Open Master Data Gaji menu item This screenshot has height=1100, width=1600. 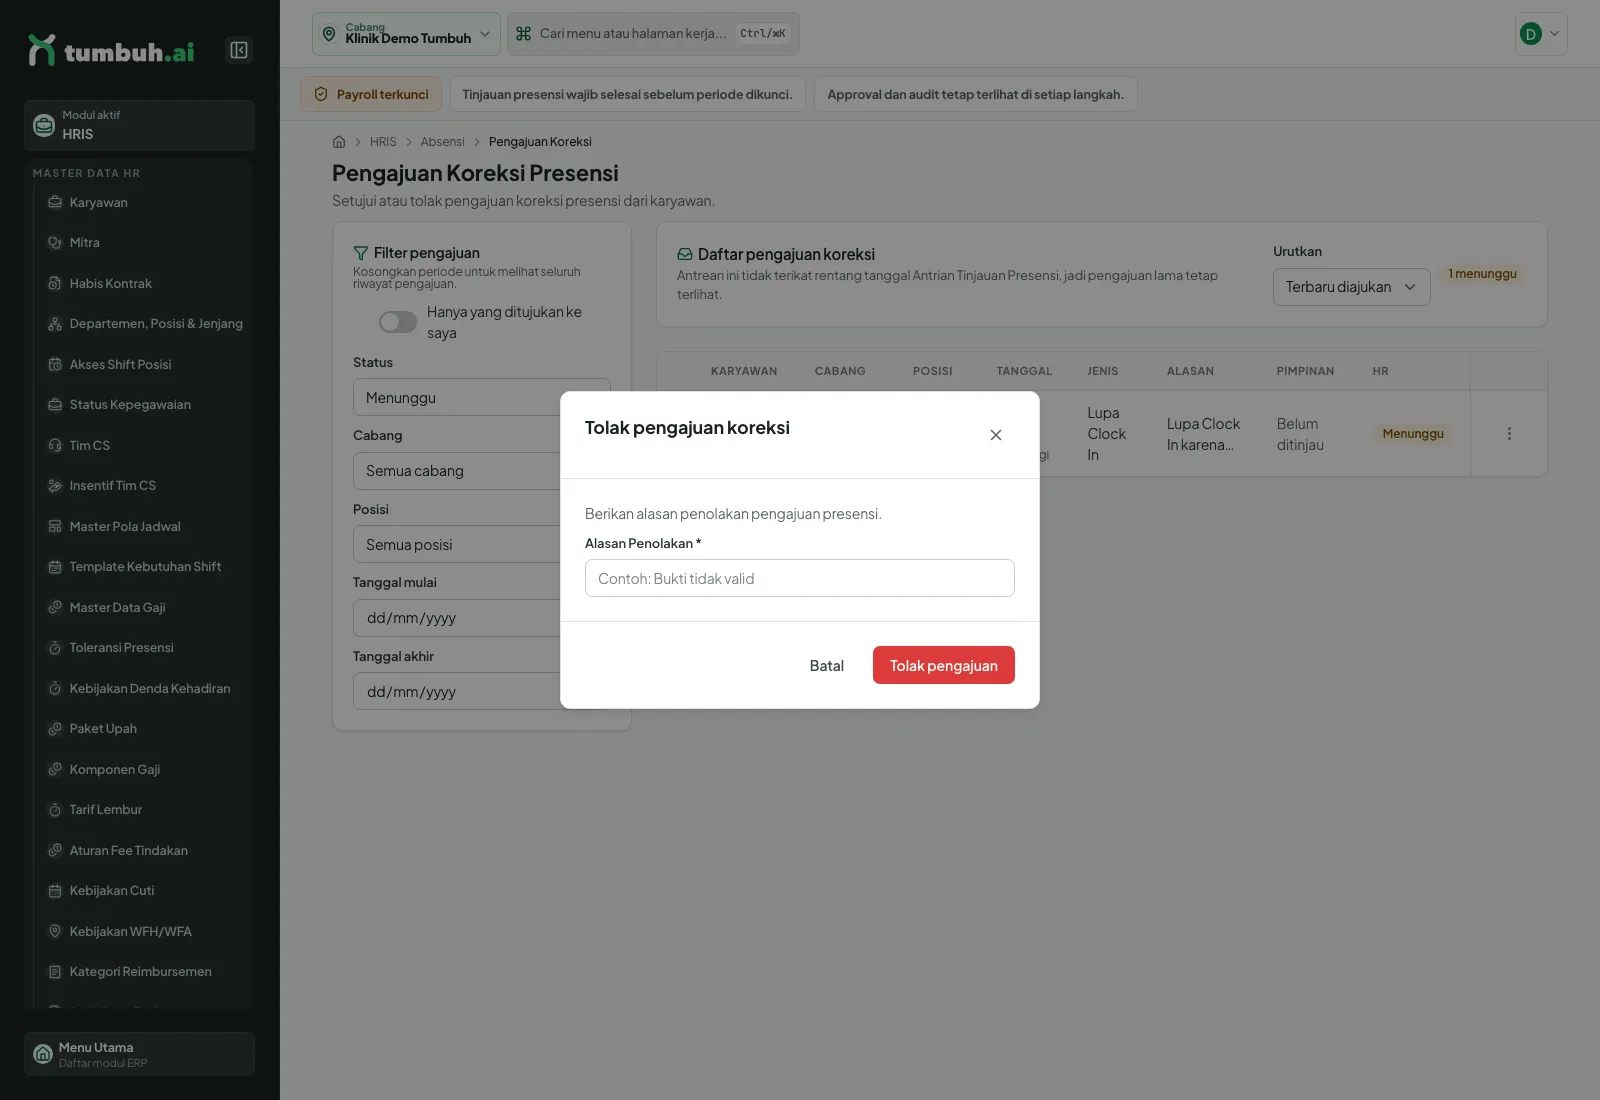(143, 608)
